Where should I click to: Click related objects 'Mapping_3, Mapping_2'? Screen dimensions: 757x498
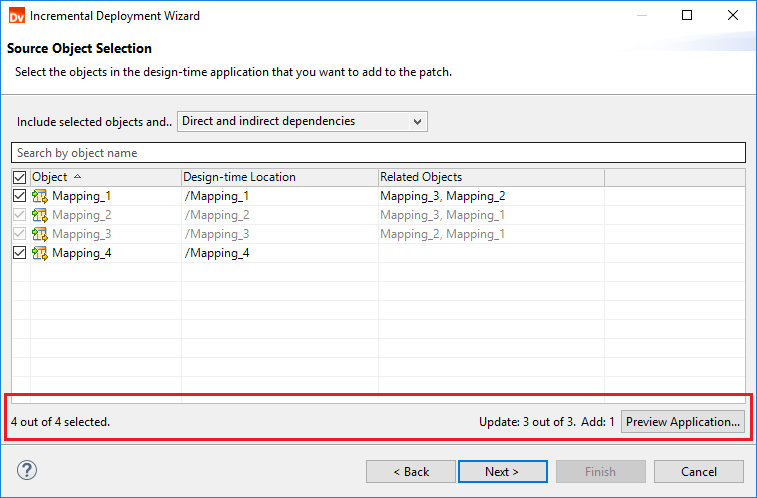point(443,196)
